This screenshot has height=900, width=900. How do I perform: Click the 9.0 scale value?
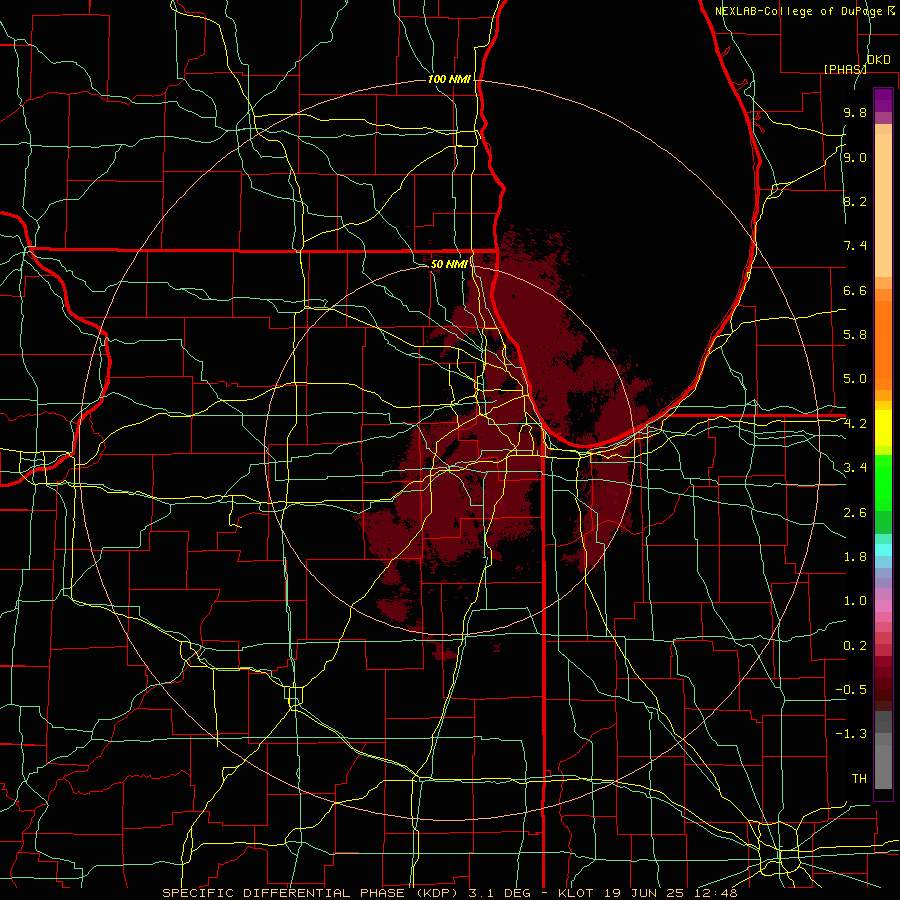855,157
